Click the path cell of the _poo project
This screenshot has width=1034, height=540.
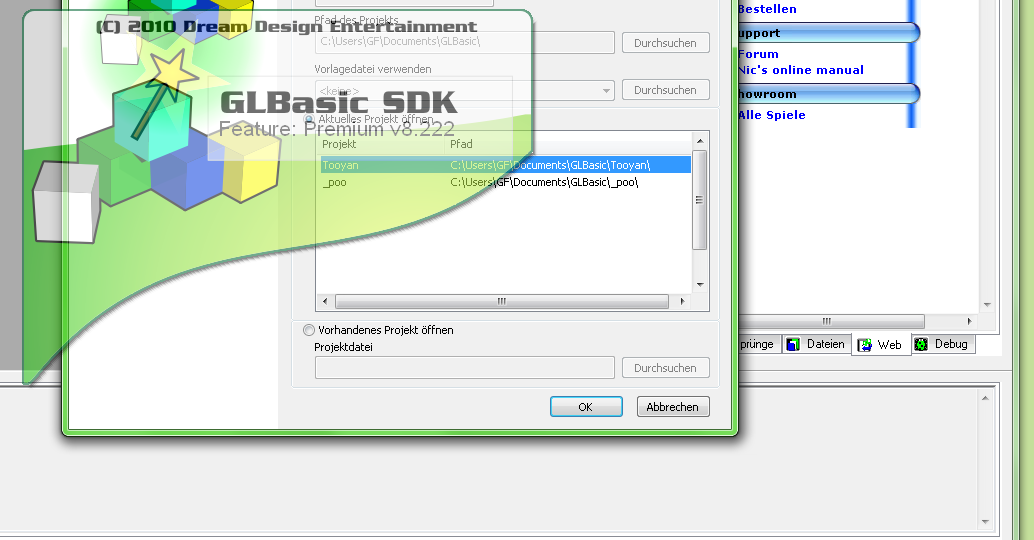click(544, 182)
